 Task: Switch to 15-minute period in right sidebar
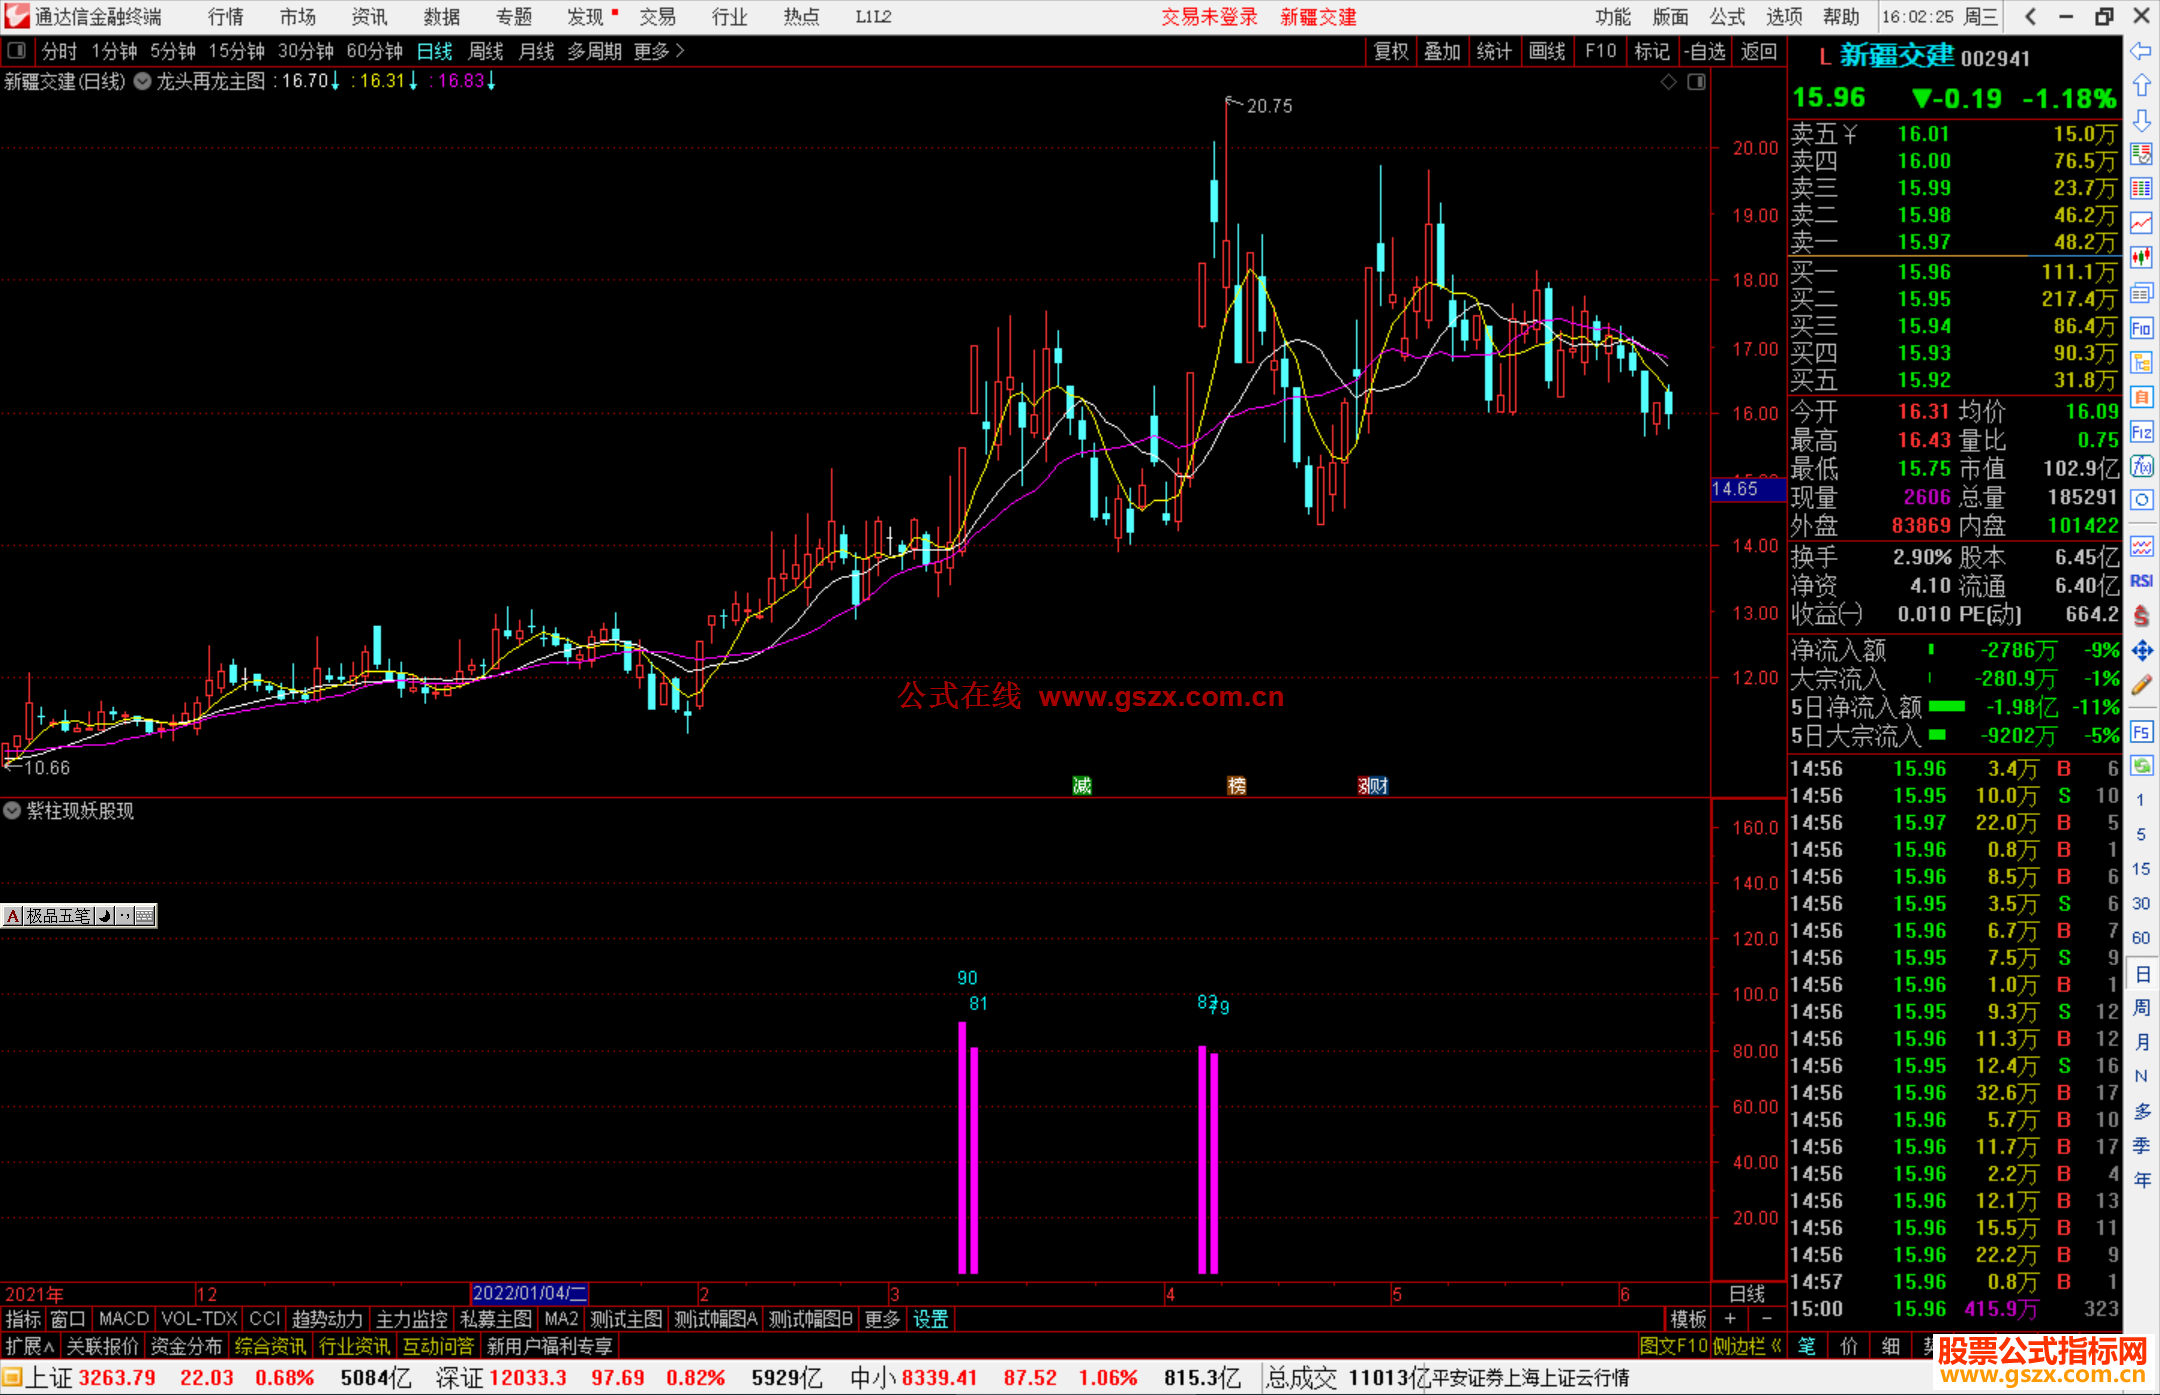point(2141,869)
